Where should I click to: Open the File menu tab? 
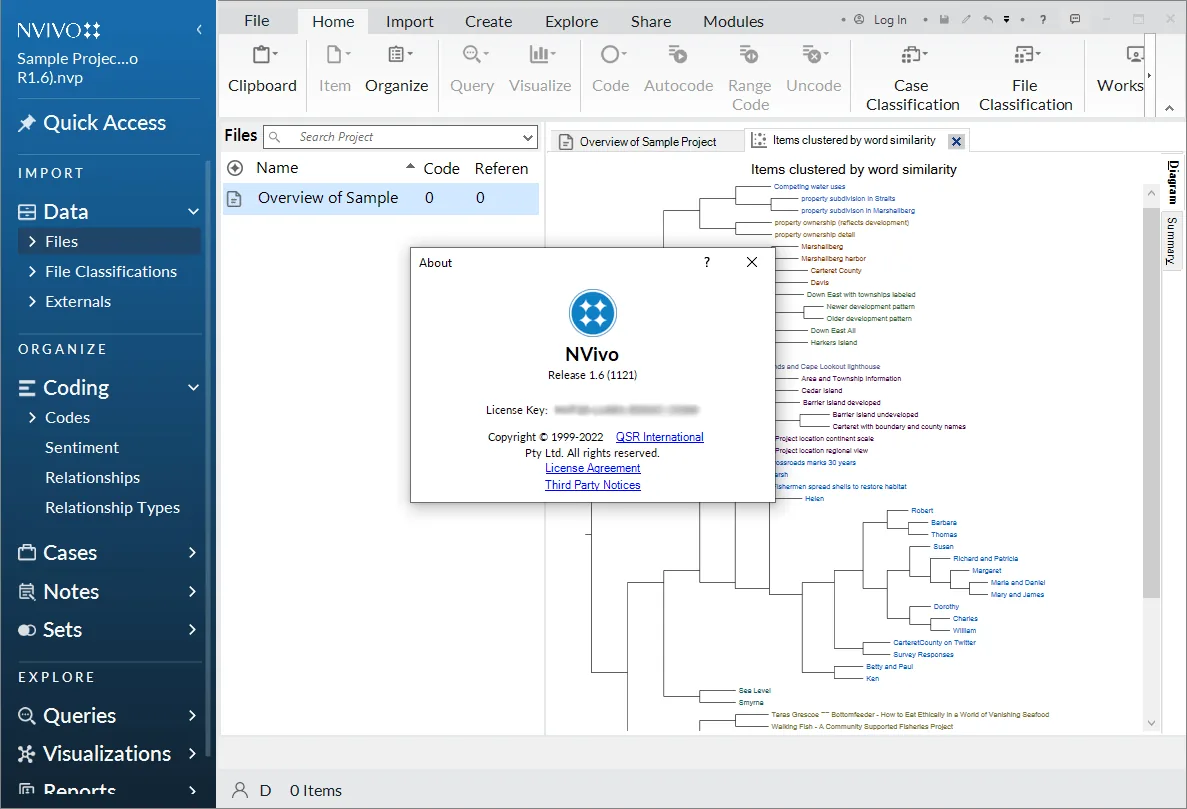[257, 21]
